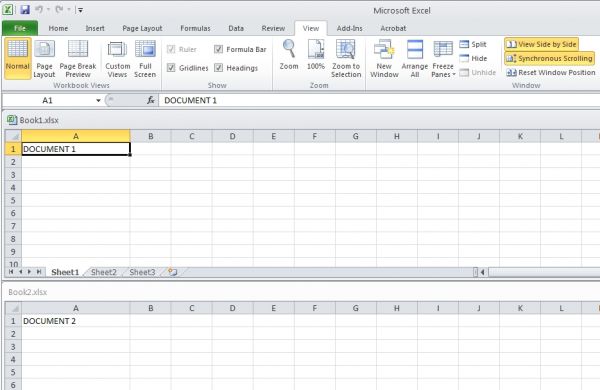The image size is (600, 390).
Task: Go to first sheet navigation arrow
Action: tap(11, 272)
